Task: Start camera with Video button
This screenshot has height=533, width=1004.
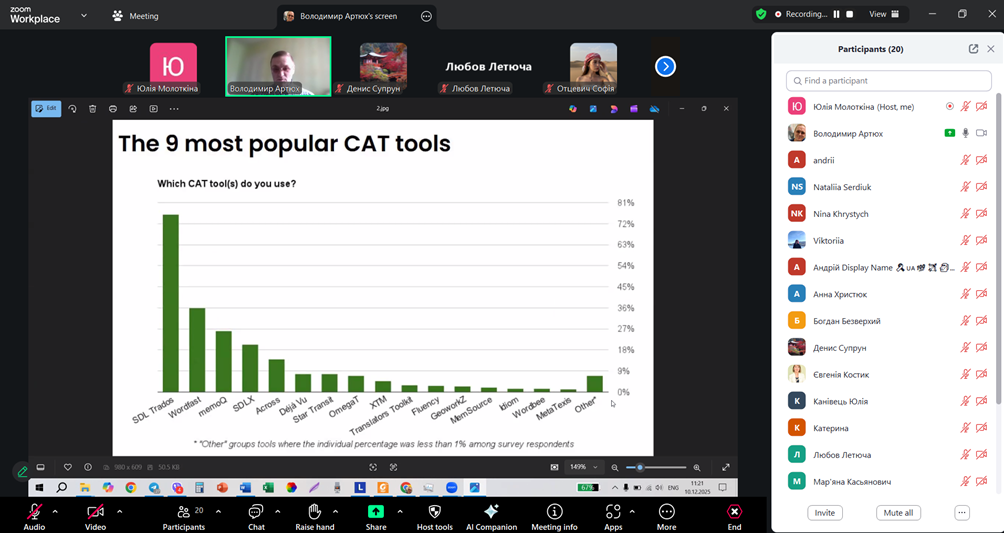Action: click(x=95, y=511)
